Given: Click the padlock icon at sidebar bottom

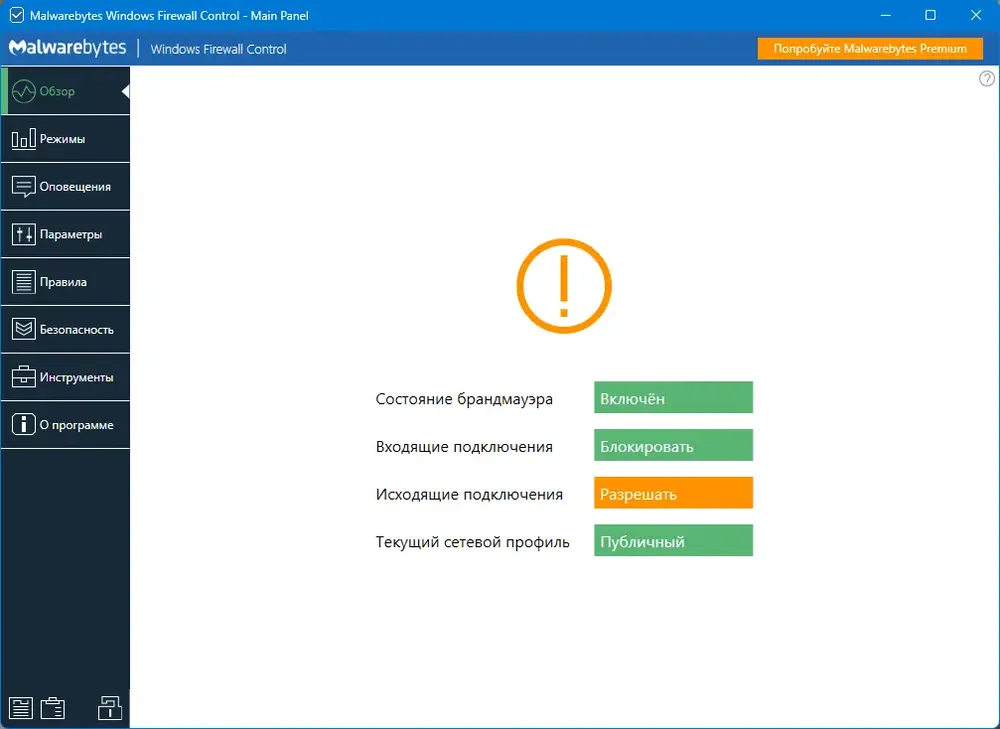Looking at the screenshot, I should [110, 707].
